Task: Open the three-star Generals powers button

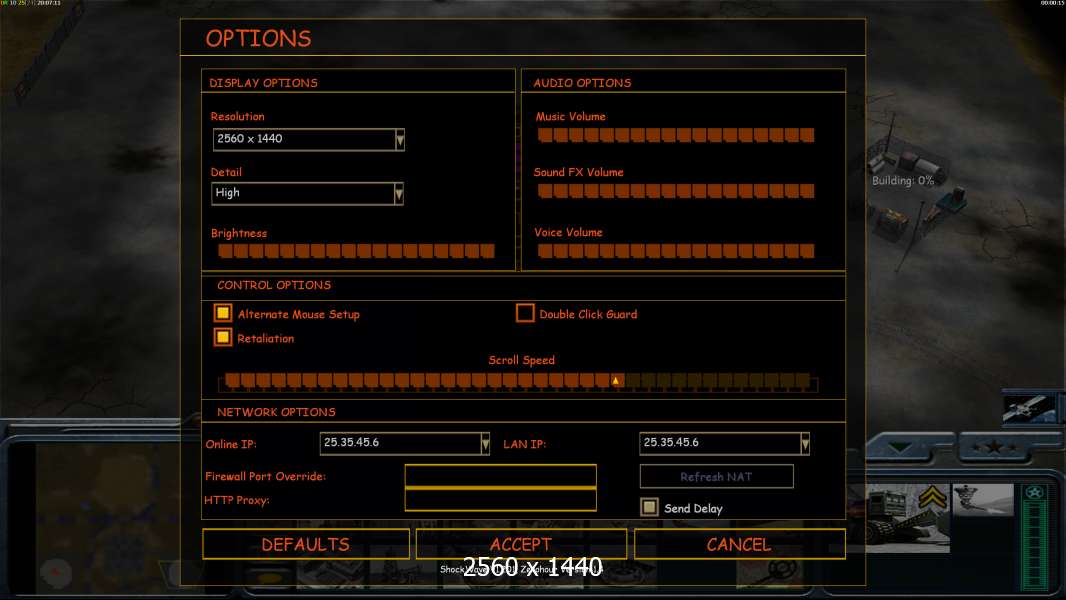Action: (x=995, y=447)
